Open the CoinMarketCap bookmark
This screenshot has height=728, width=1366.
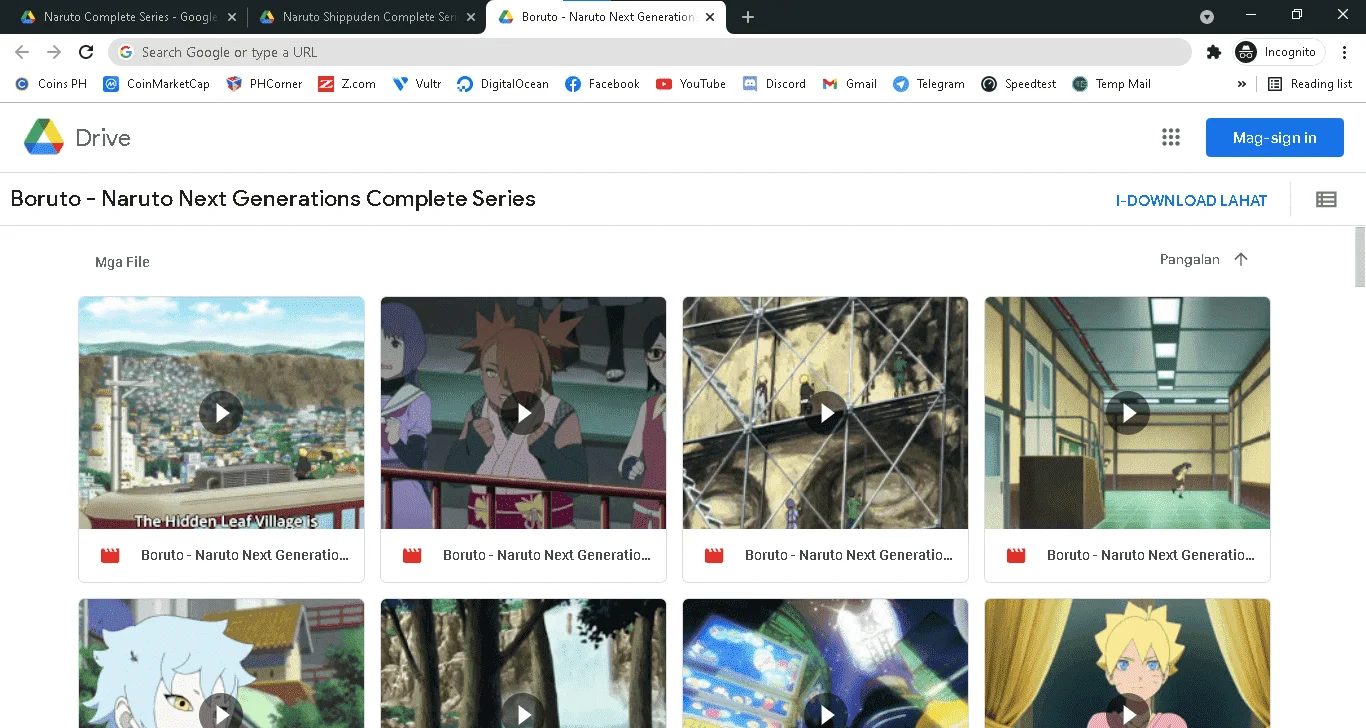click(157, 84)
